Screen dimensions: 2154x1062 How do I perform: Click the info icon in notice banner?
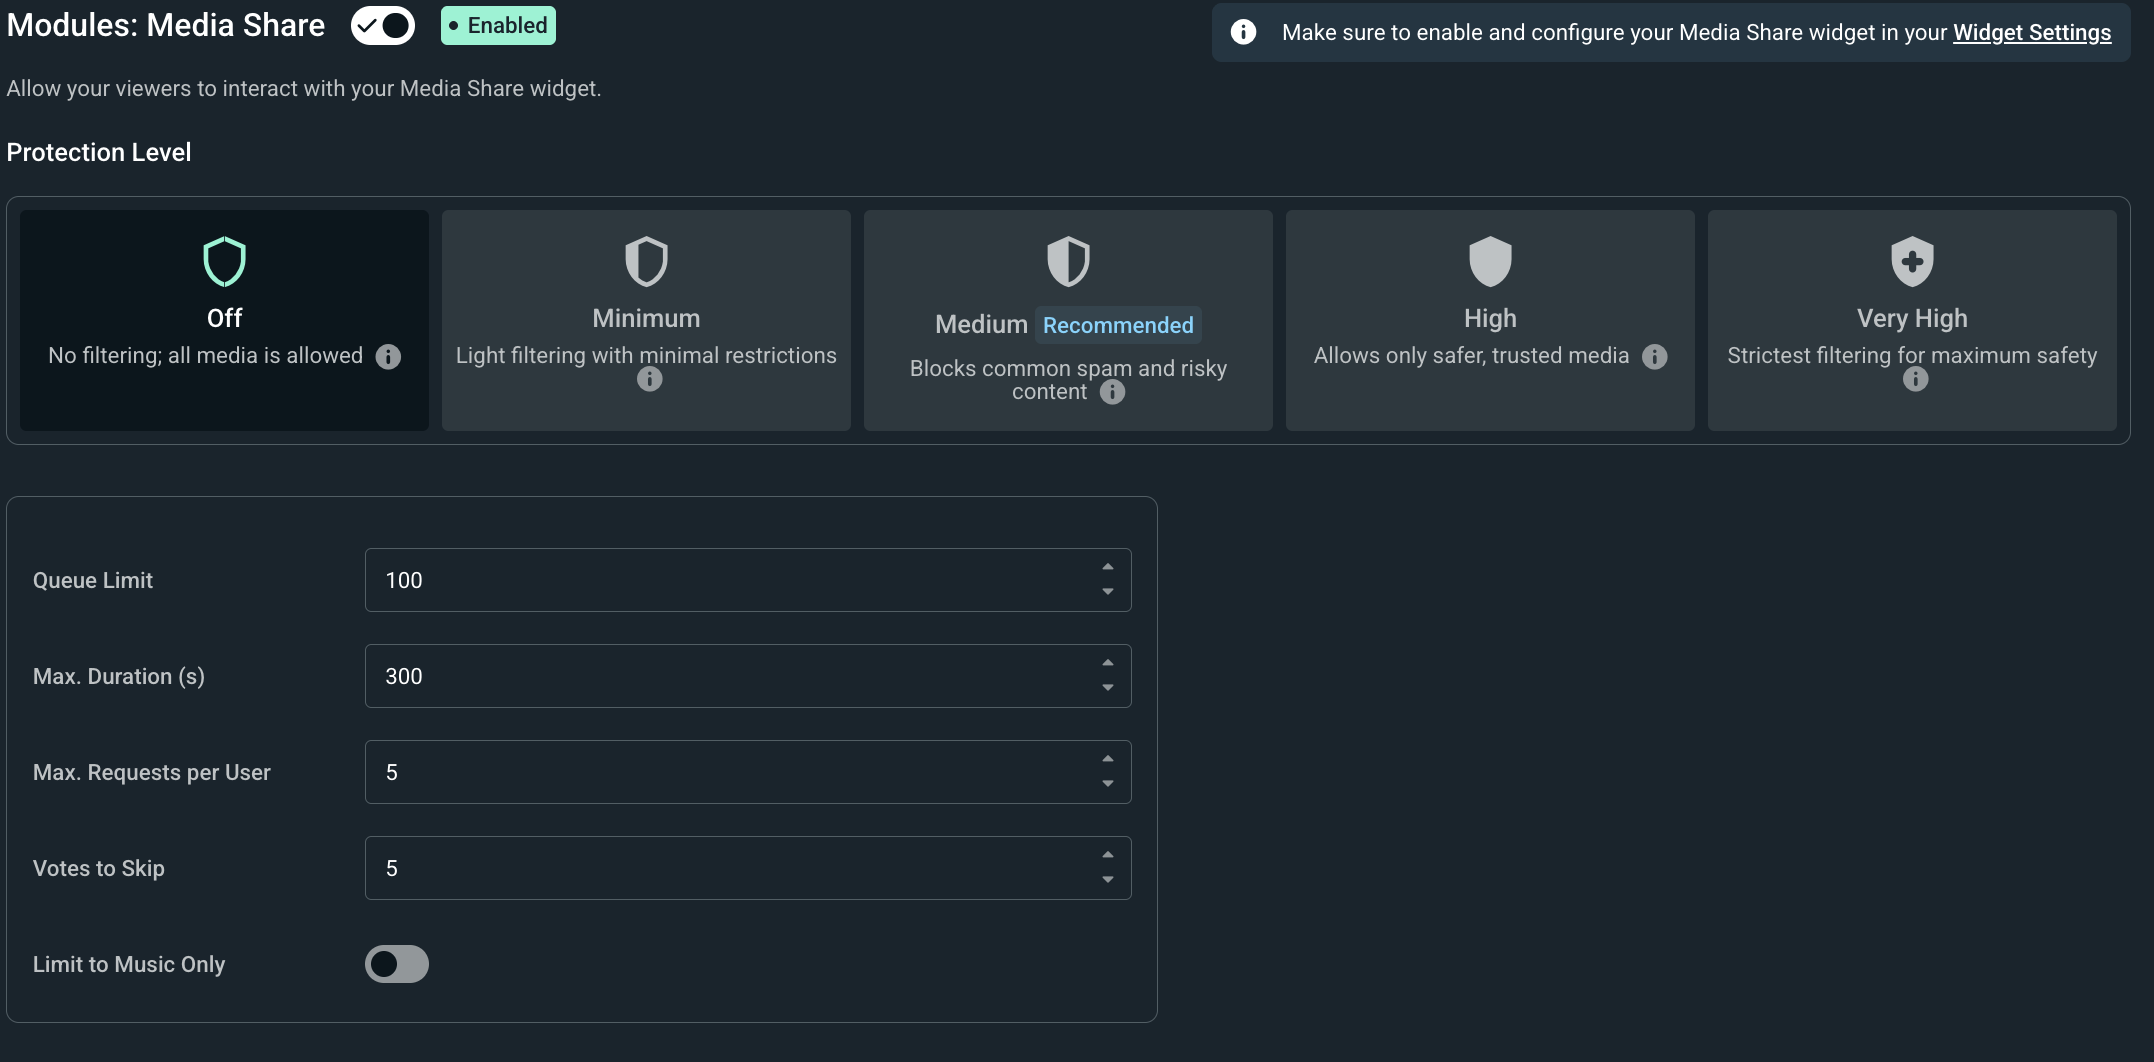(x=1243, y=32)
